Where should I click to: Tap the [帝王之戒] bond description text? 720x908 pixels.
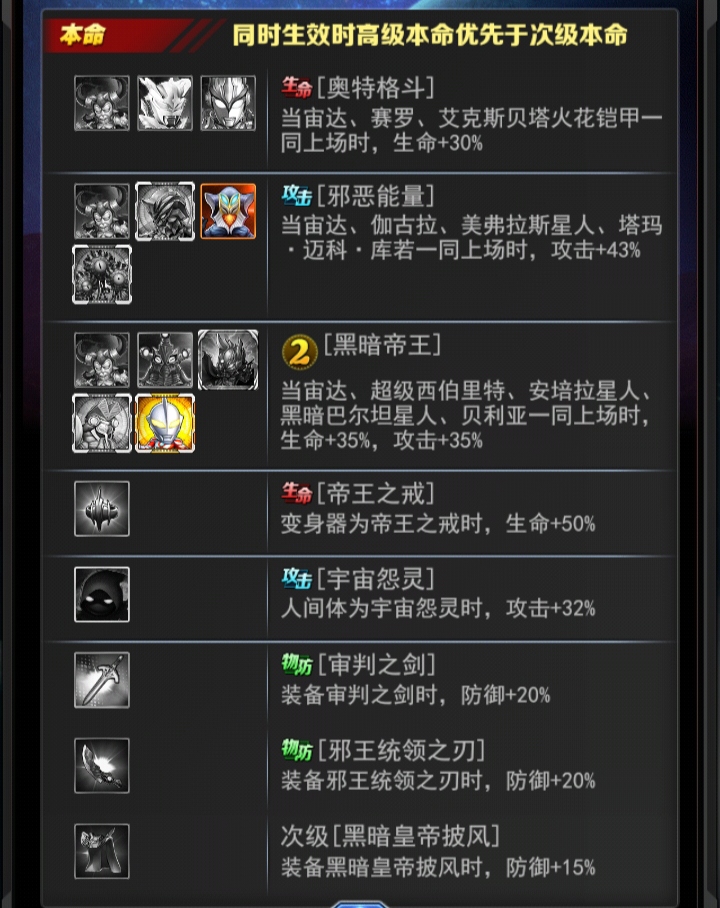click(x=438, y=524)
